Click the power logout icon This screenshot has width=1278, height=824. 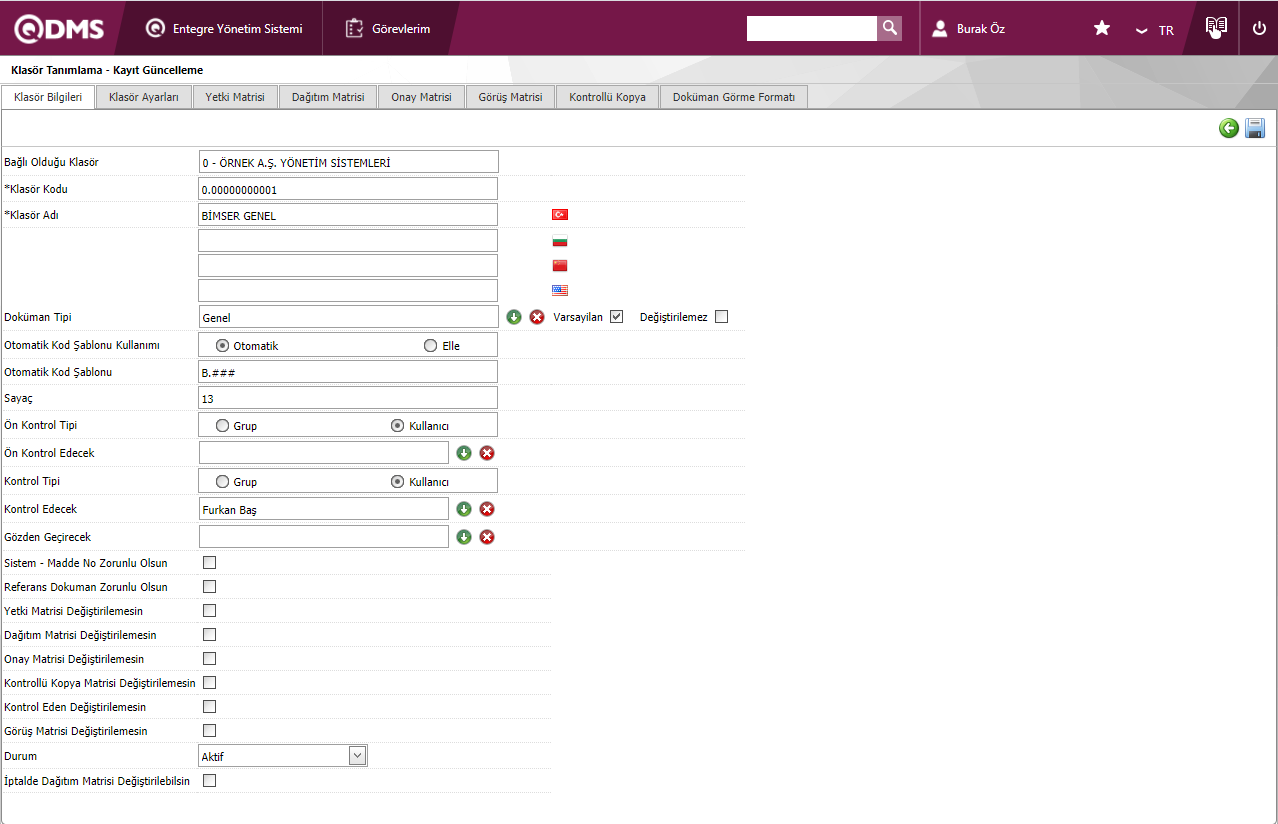tap(1259, 28)
